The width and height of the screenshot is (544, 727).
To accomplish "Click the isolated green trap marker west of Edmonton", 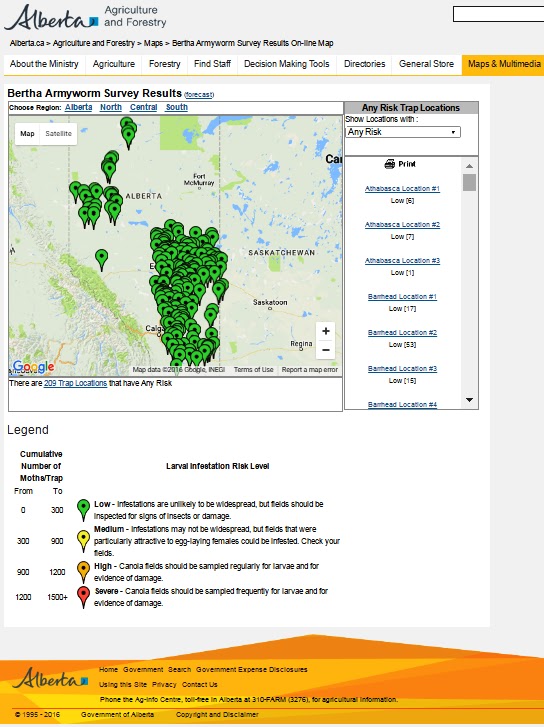I will (102, 259).
